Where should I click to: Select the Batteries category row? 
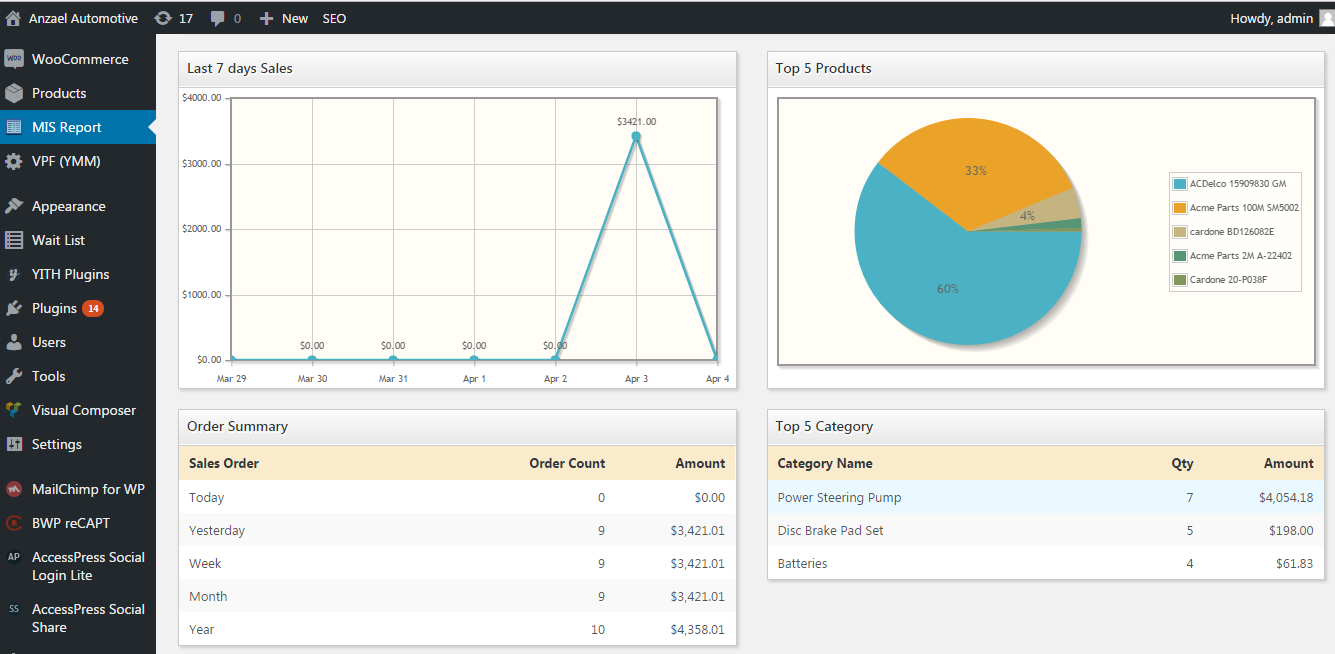[1046, 563]
